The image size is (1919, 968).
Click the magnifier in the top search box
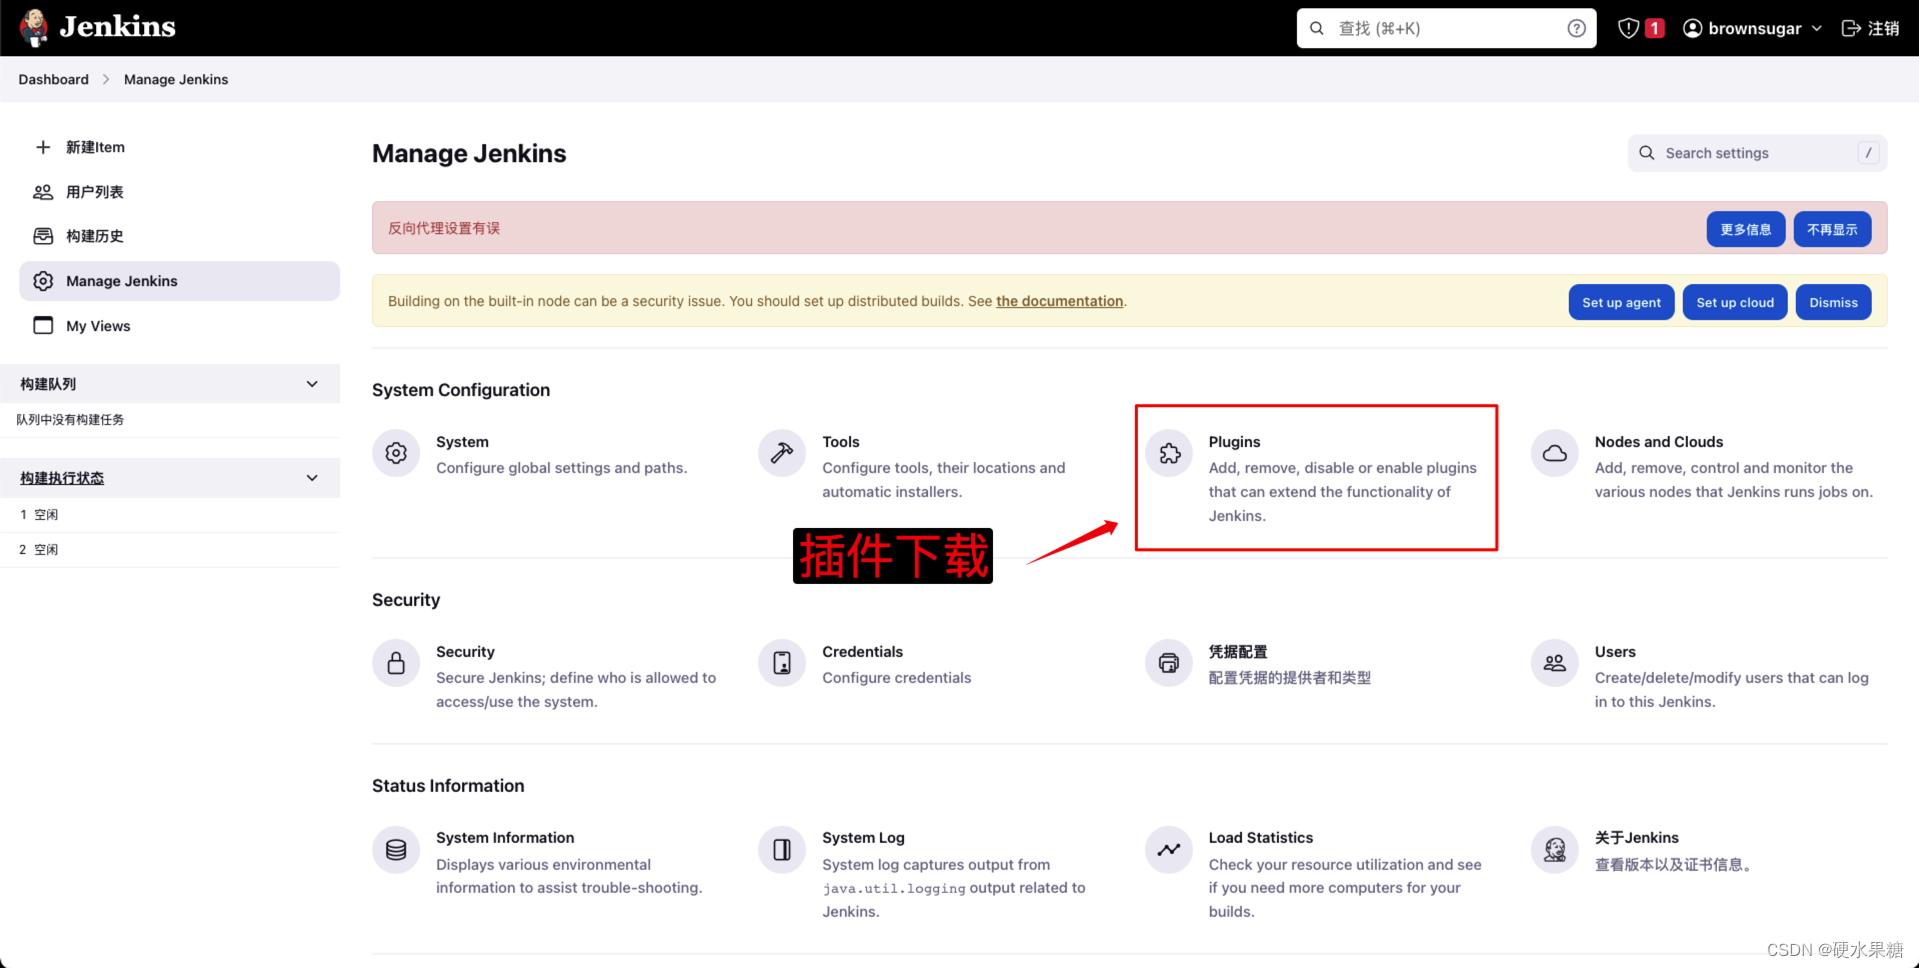point(1318,28)
